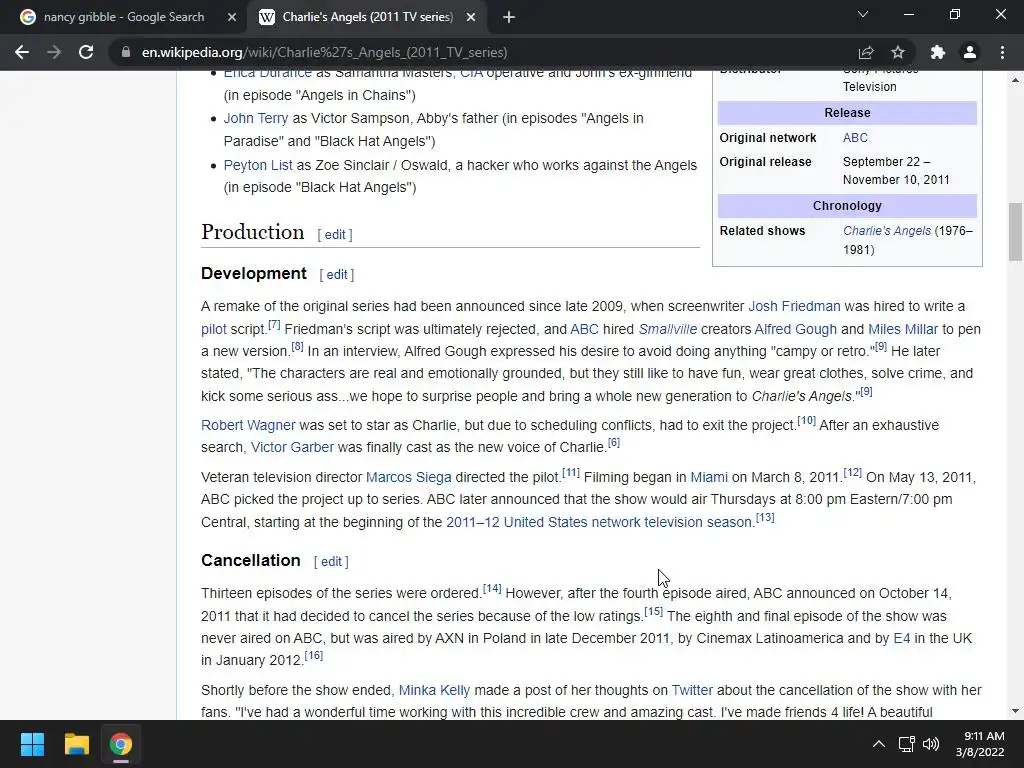
Task: Open the Josh Friedman link
Action: 794,306
